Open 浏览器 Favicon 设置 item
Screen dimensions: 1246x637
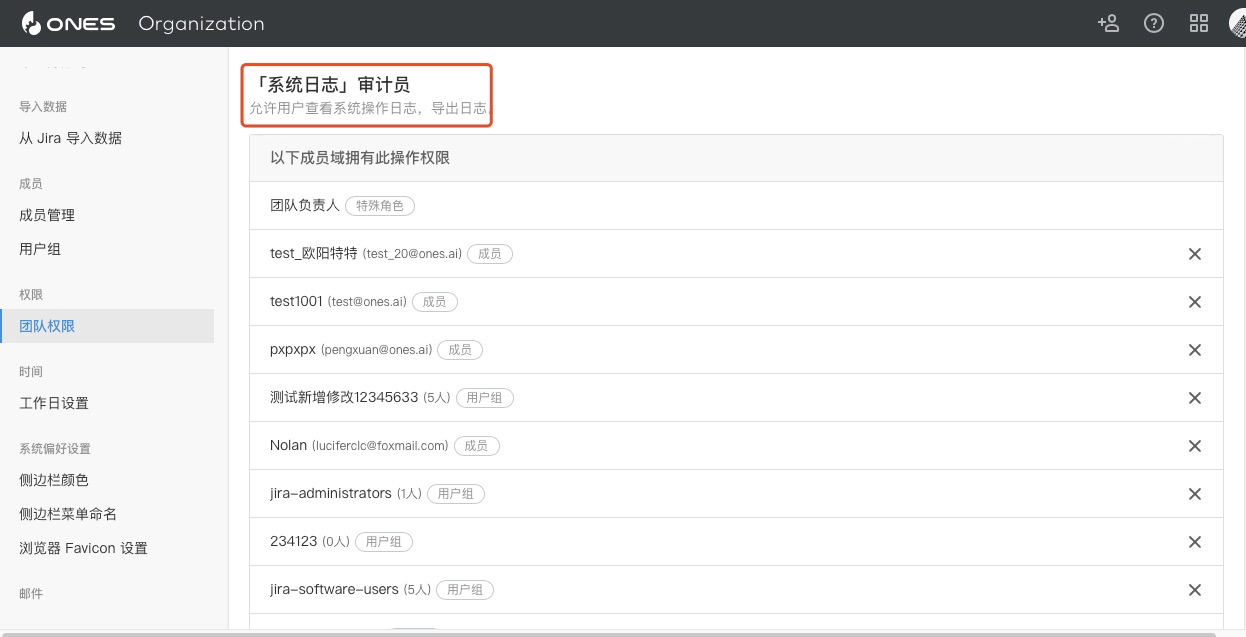tap(83, 548)
